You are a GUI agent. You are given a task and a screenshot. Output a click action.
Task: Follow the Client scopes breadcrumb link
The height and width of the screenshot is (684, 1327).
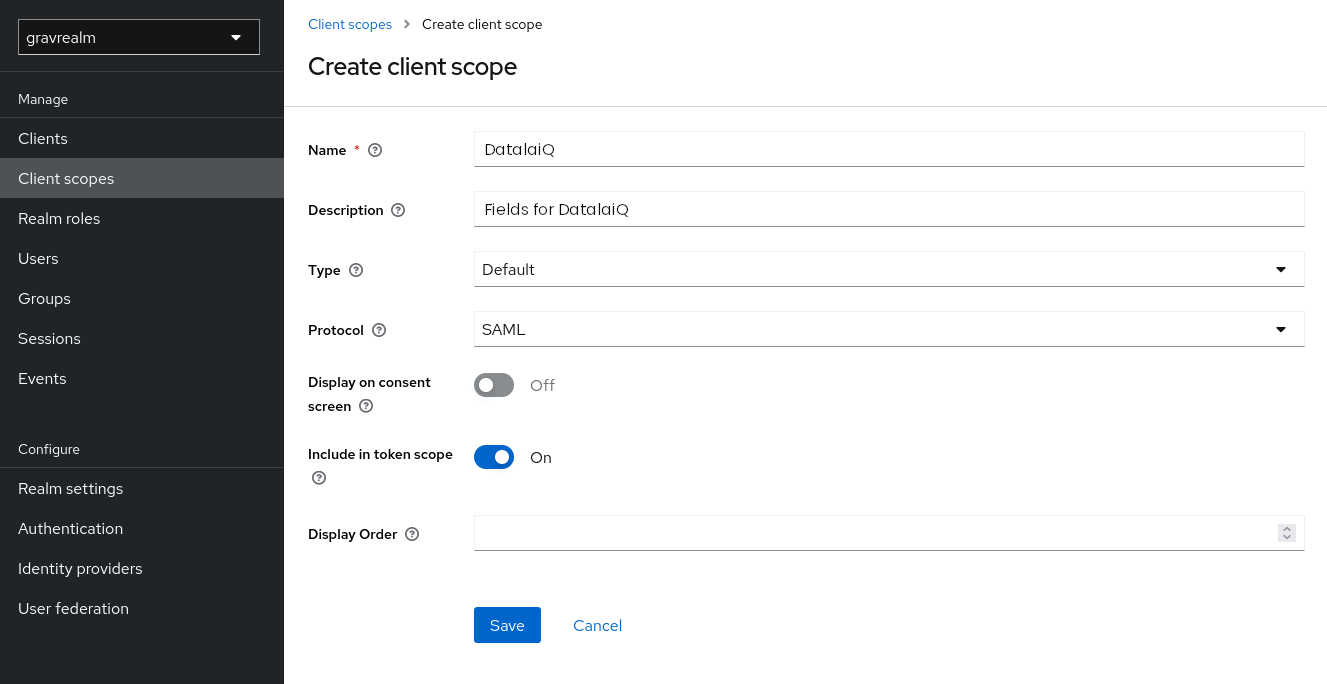tap(350, 24)
